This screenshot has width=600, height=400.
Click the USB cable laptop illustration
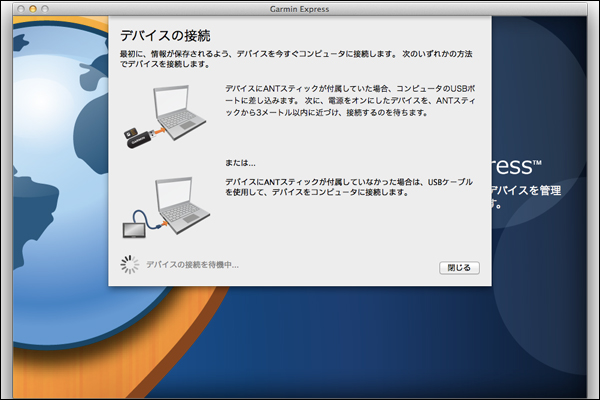pos(166,207)
